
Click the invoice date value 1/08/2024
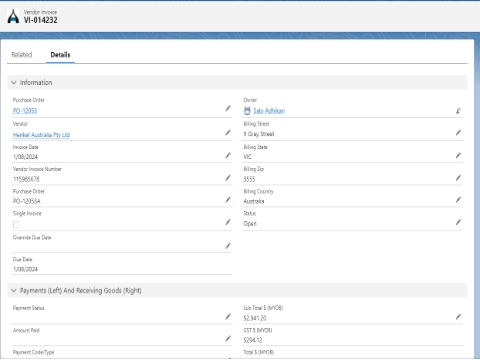pyautogui.click(x=25, y=157)
